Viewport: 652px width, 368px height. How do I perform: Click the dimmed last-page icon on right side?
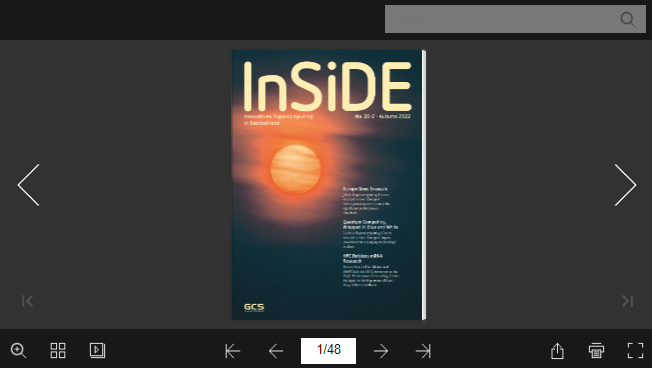pyautogui.click(x=627, y=301)
